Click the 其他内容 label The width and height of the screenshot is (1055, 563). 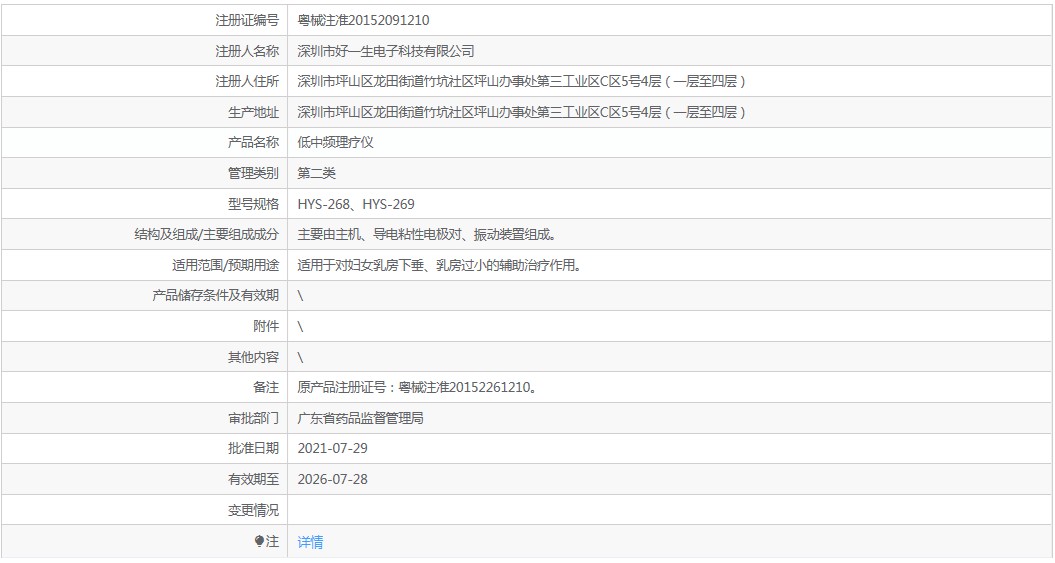(x=253, y=357)
